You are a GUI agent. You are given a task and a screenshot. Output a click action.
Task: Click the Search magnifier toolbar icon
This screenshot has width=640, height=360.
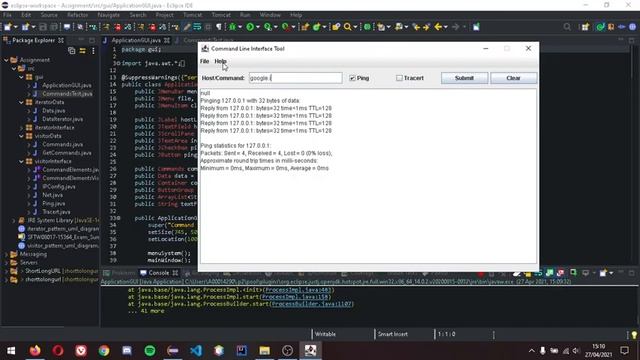347,27
